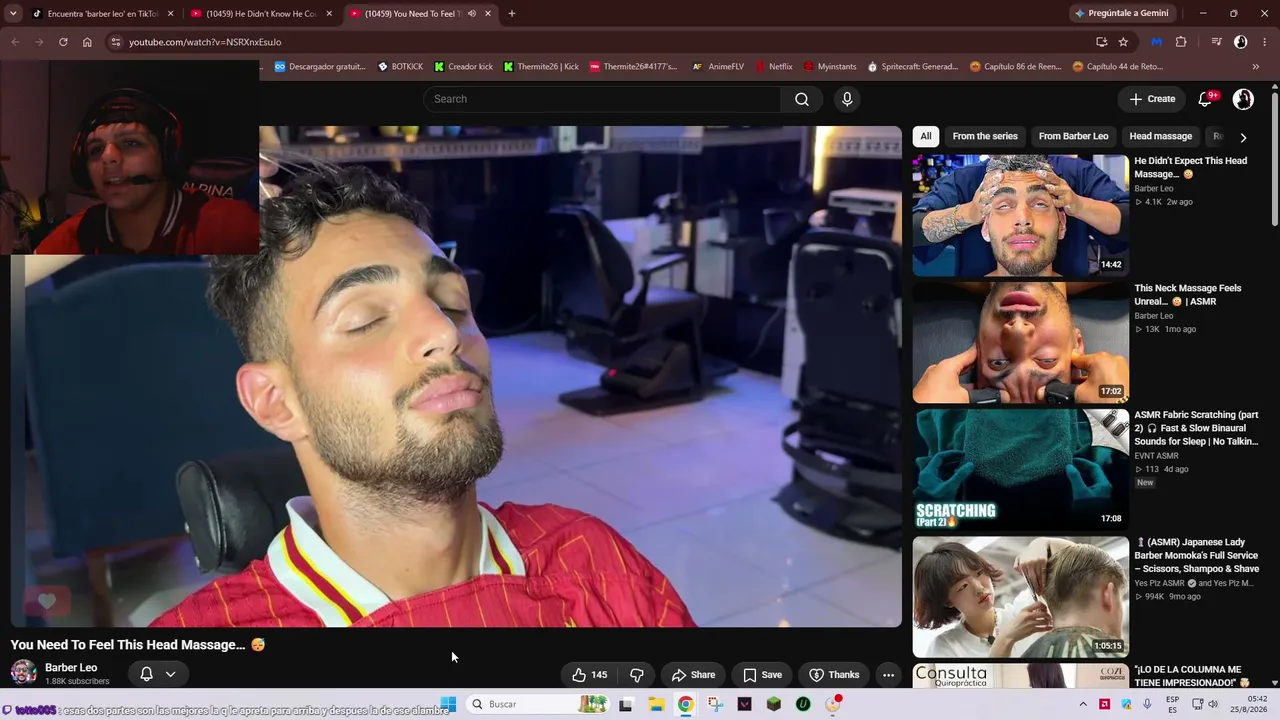Click the microphone icon in system tray
Viewport: 1280px width, 720px height.
pos(1148,704)
